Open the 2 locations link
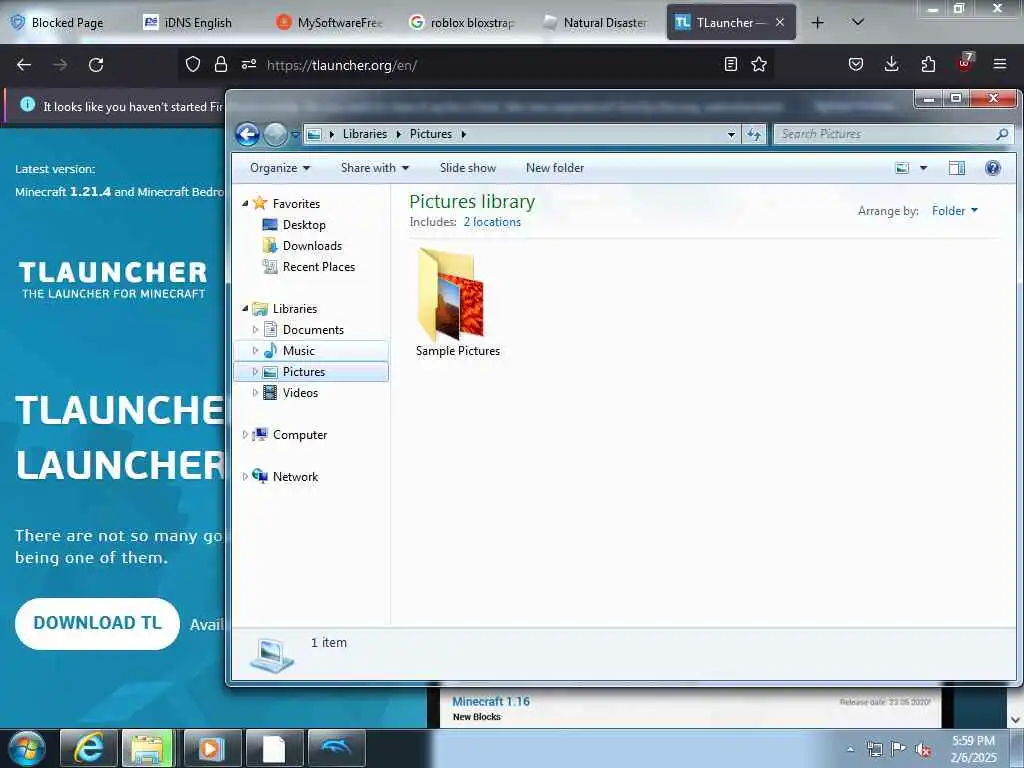This screenshot has height=768, width=1024. point(492,222)
